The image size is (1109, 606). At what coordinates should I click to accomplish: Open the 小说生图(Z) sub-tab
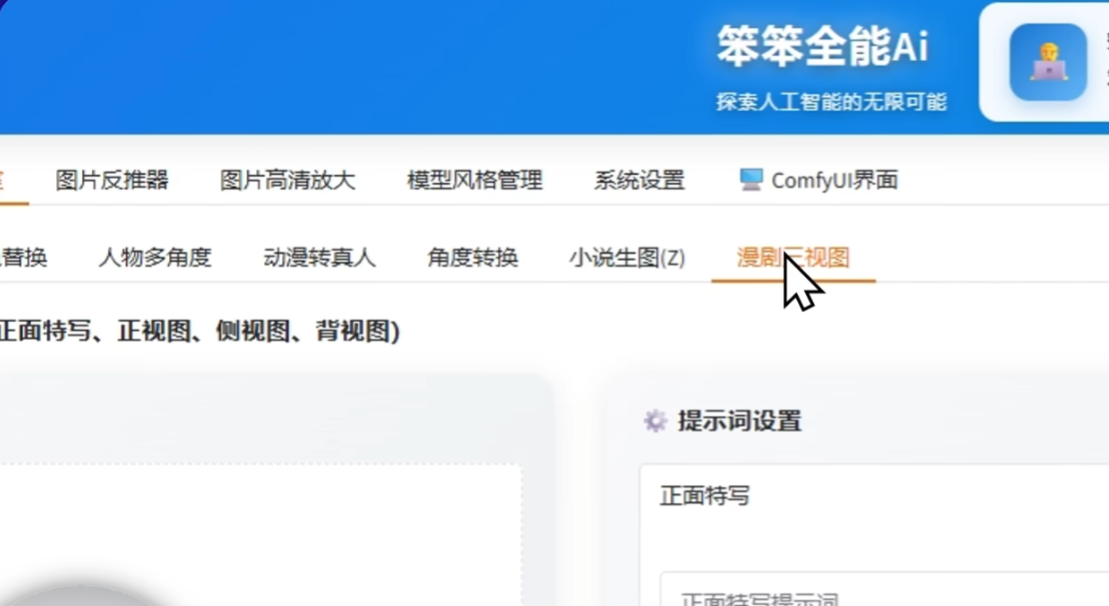(626, 257)
